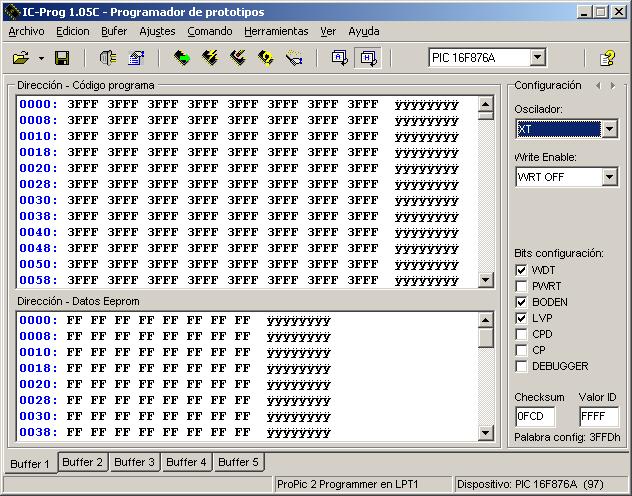Open the Write Enable WRT OFF dropdown
This screenshot has width=632, height=496.
pos(609,177)
